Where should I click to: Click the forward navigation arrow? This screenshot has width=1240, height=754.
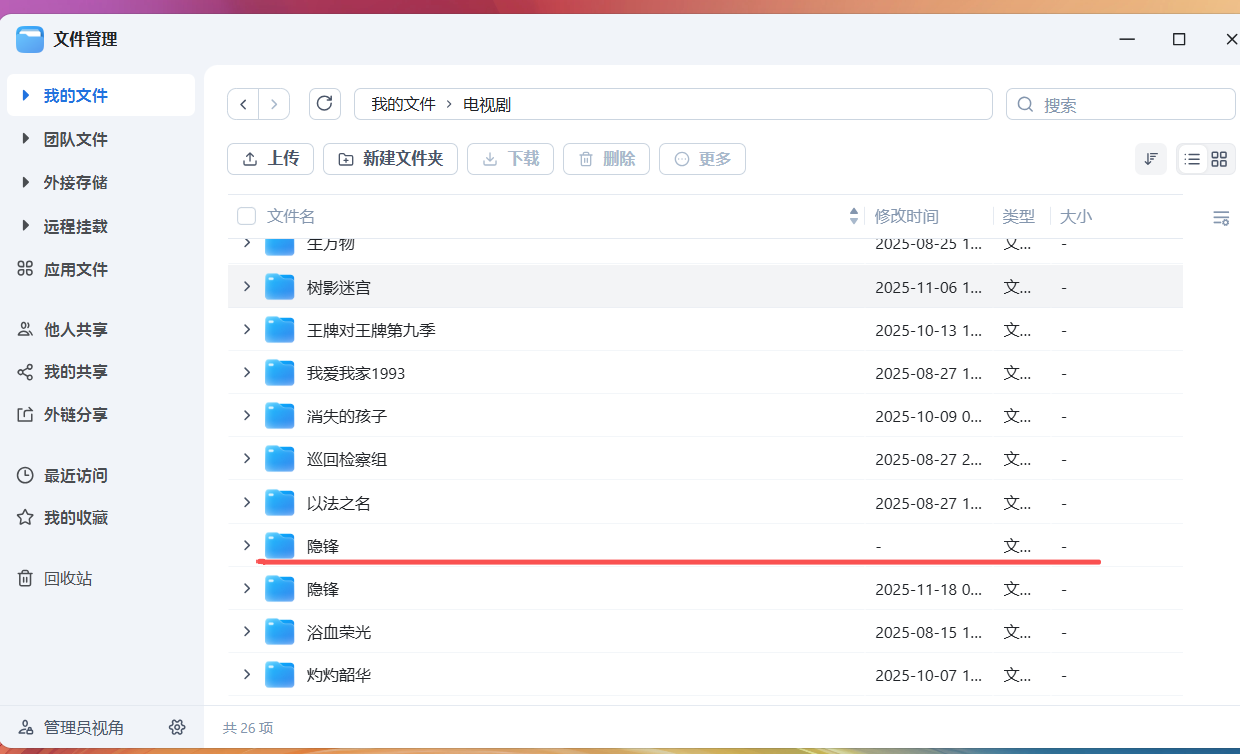(273, 103)
